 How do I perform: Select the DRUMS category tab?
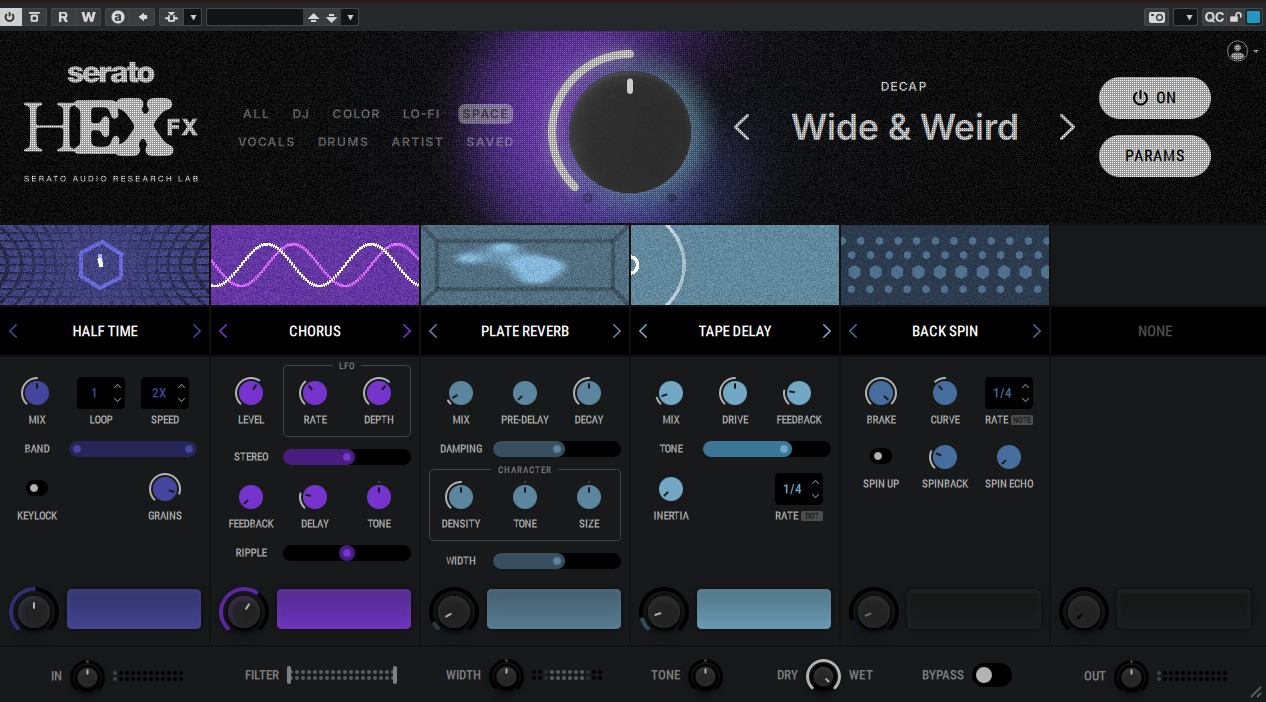pos(344,142)
